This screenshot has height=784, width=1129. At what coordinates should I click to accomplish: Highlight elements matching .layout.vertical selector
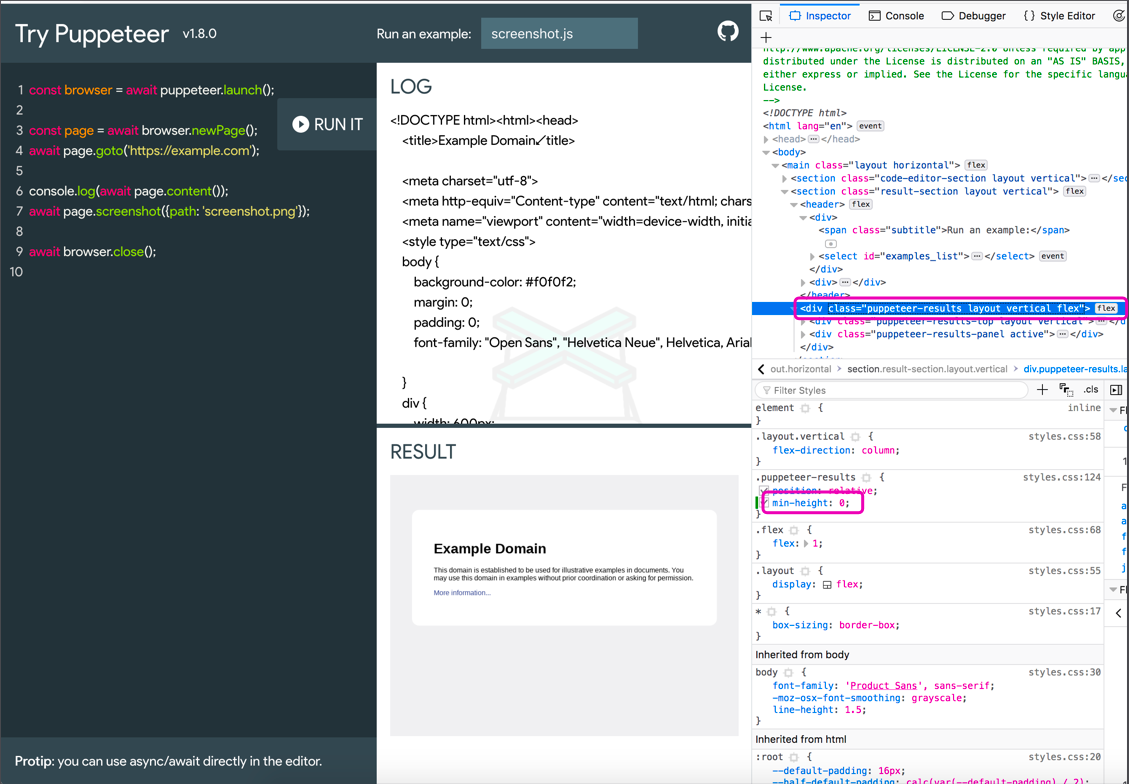coord(855,437)
